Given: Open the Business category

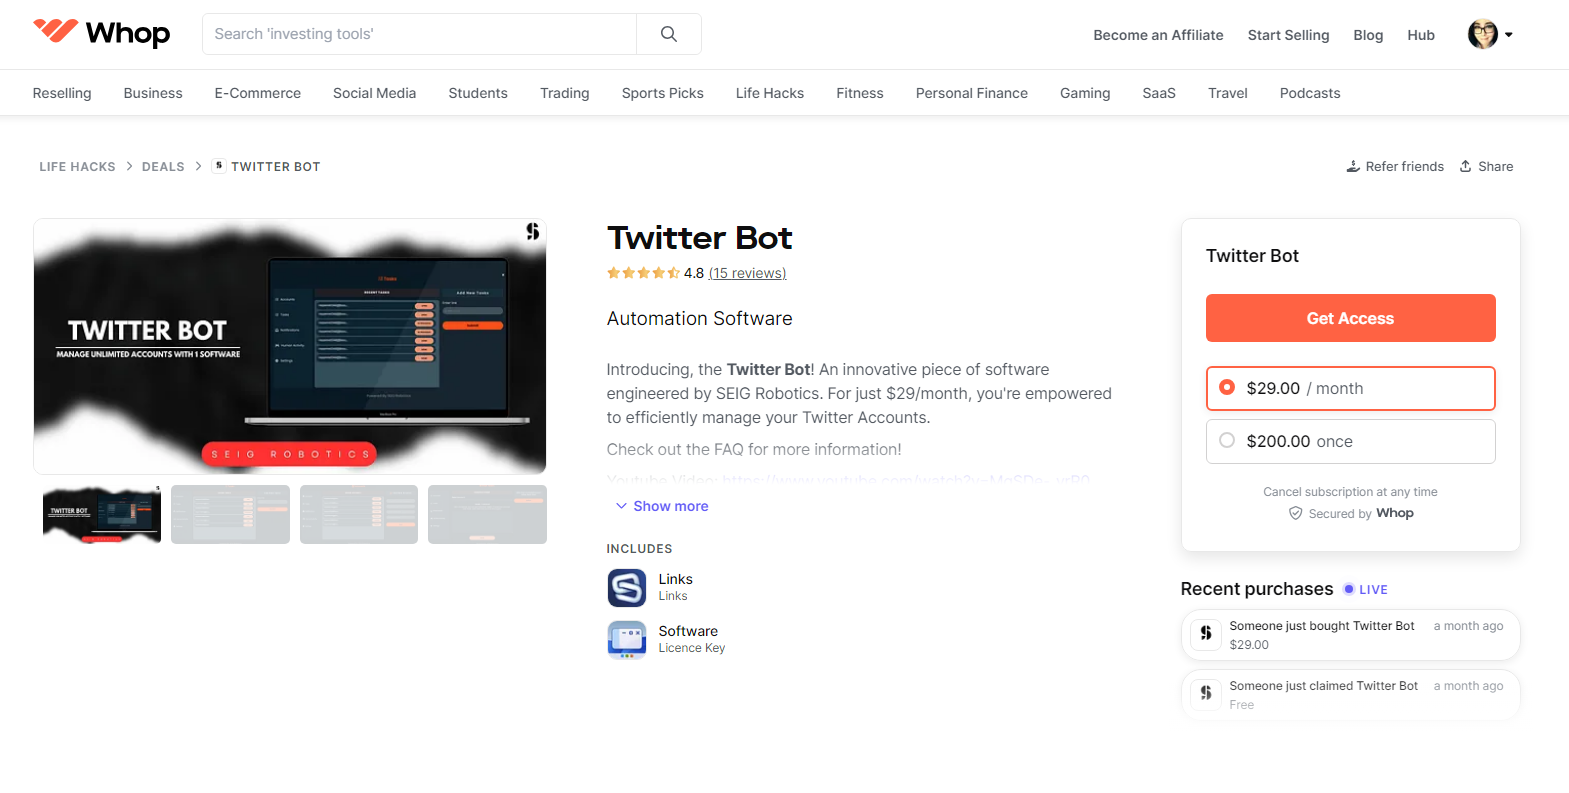Looking at the screenshot, I should click(x=153, y=93).
